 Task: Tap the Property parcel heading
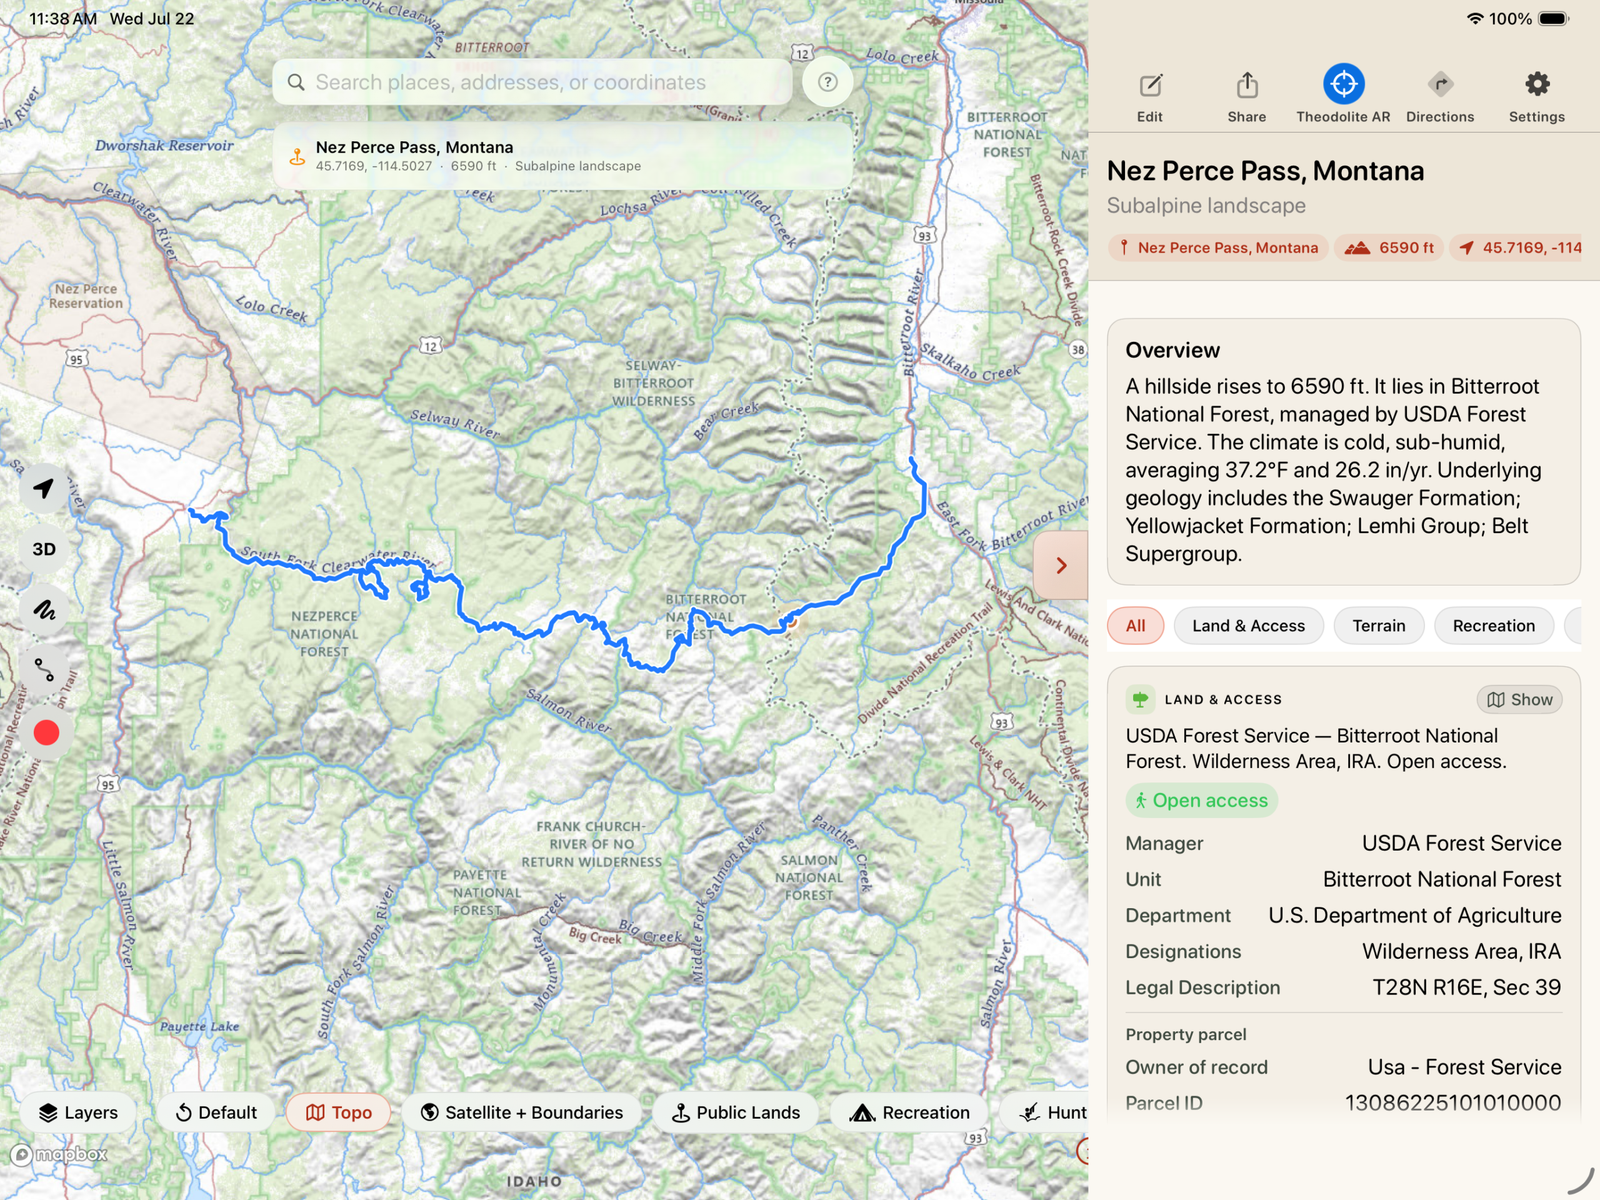click(1186, 1034)
